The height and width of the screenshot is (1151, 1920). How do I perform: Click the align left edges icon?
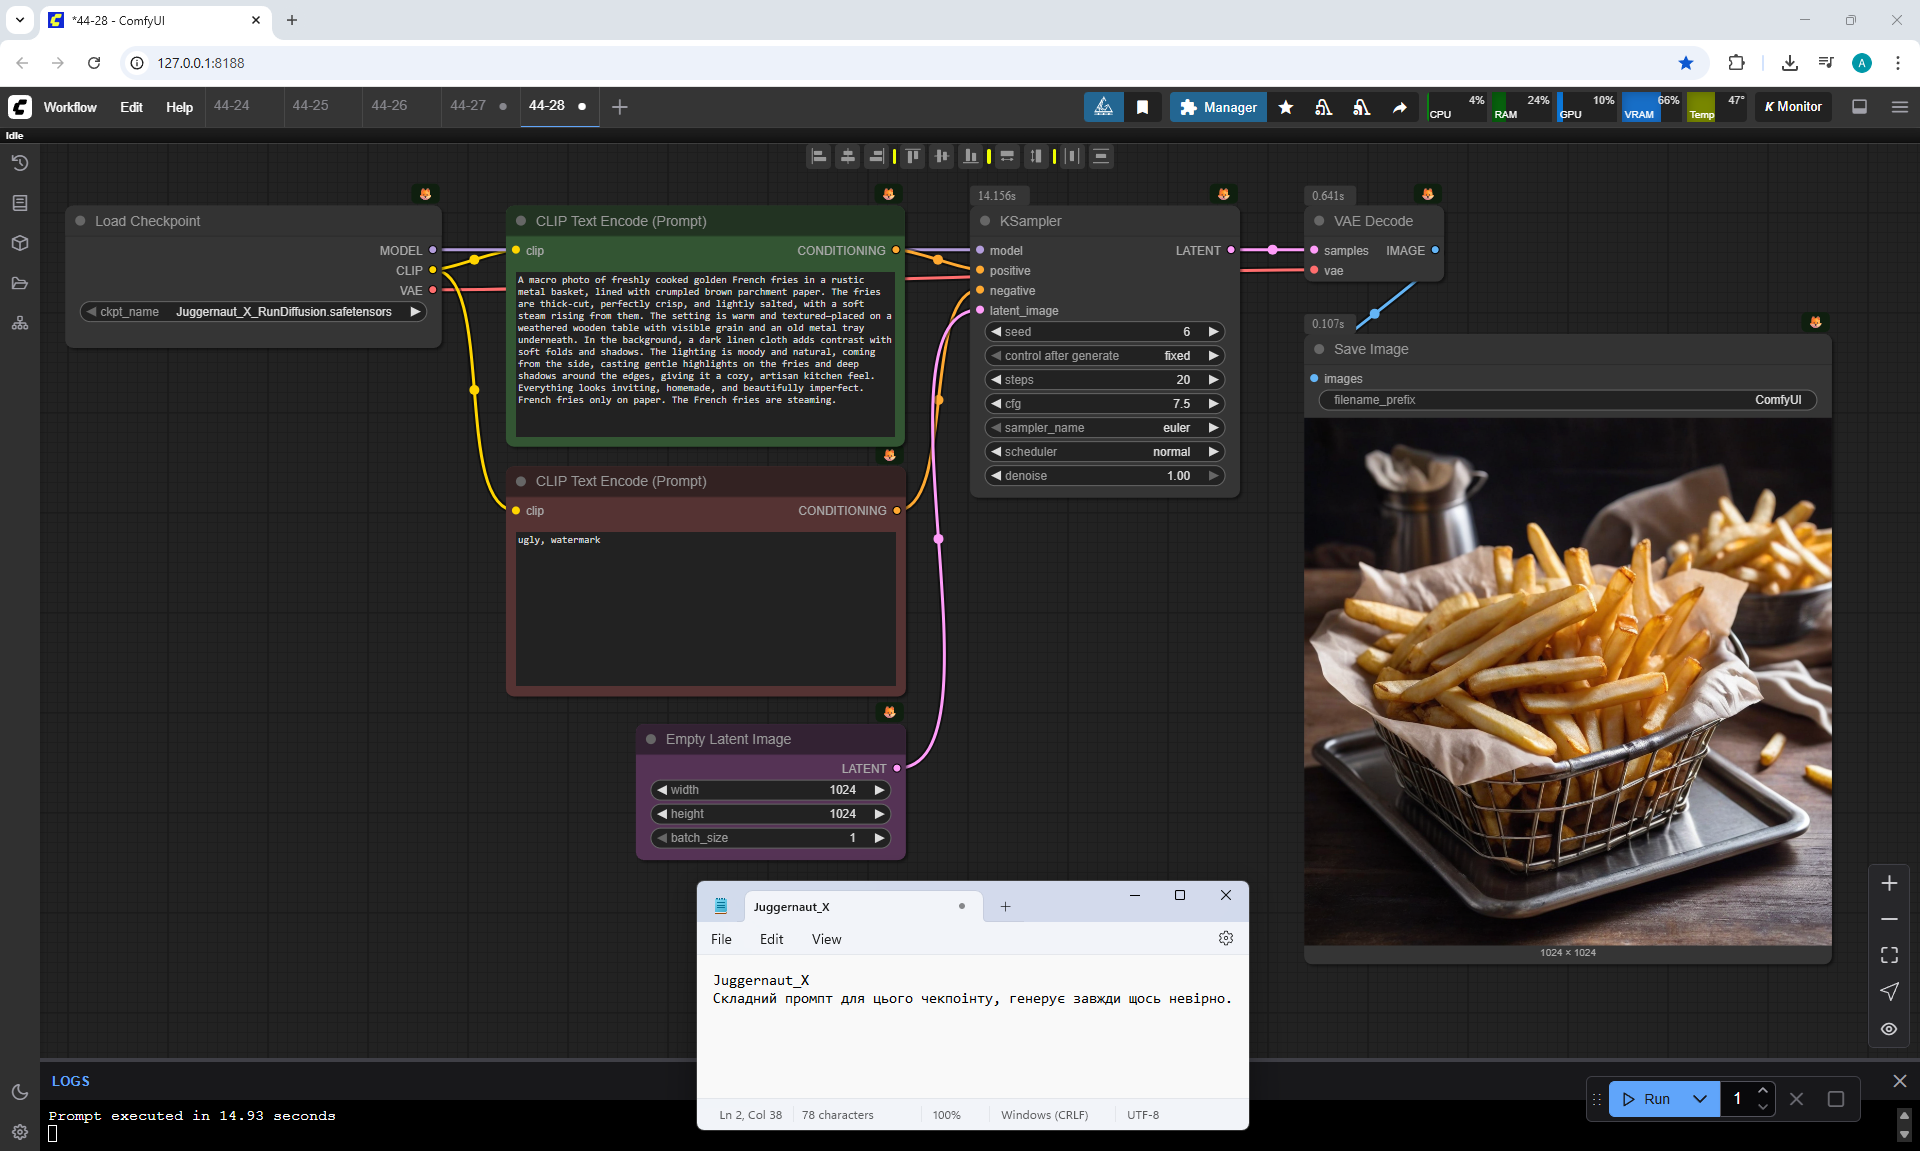pyautogui.click(x=819, y=156)
